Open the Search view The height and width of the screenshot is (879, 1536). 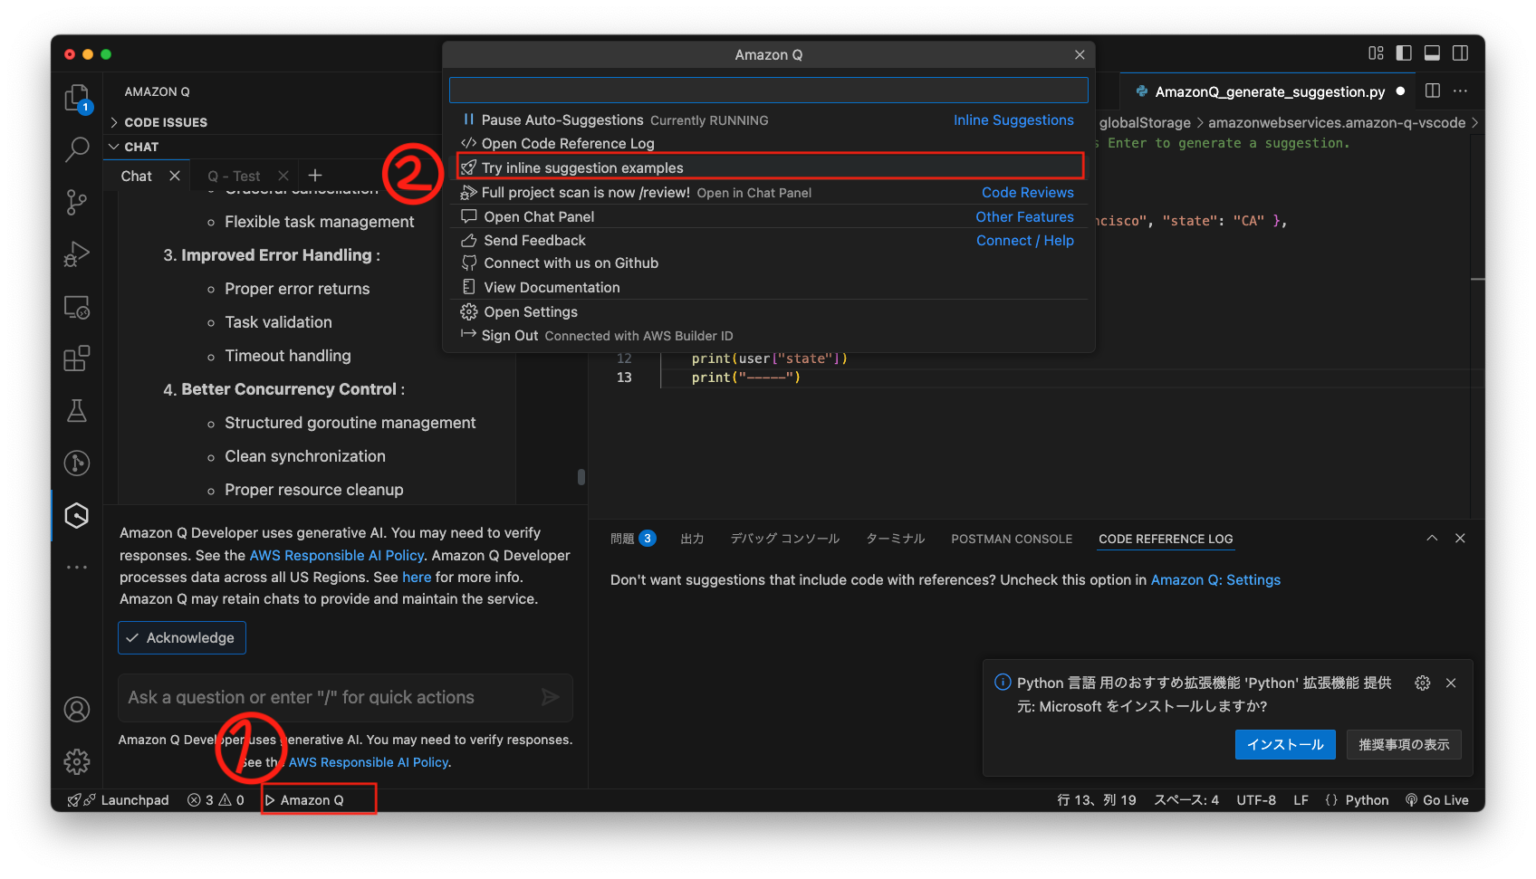click(x=76, y=149)
